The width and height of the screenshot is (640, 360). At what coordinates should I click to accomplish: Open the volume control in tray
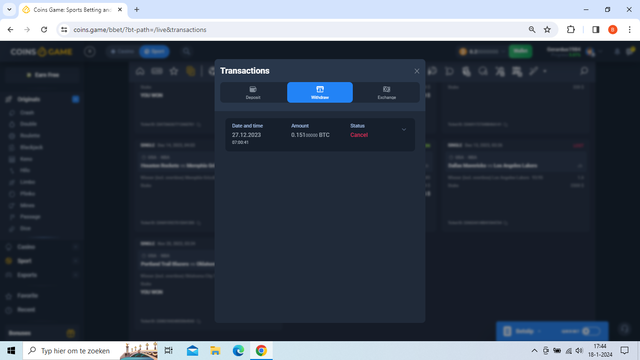click(x=579, y=351)
